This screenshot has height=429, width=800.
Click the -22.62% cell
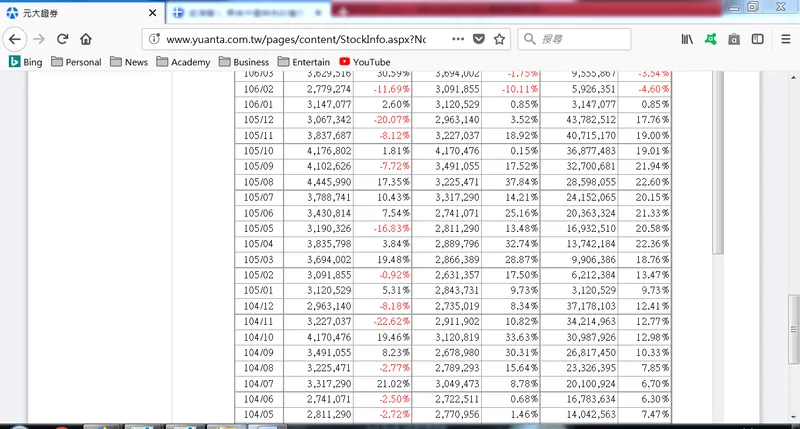[x=391, y=321]
